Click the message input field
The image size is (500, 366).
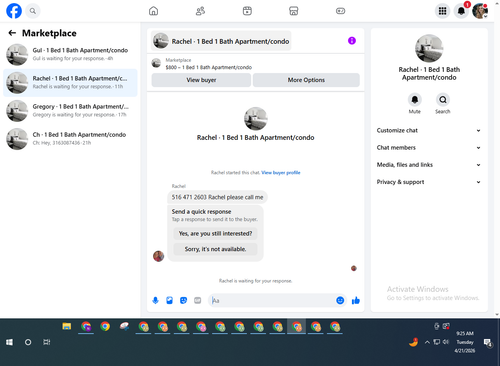click(272, 301)
